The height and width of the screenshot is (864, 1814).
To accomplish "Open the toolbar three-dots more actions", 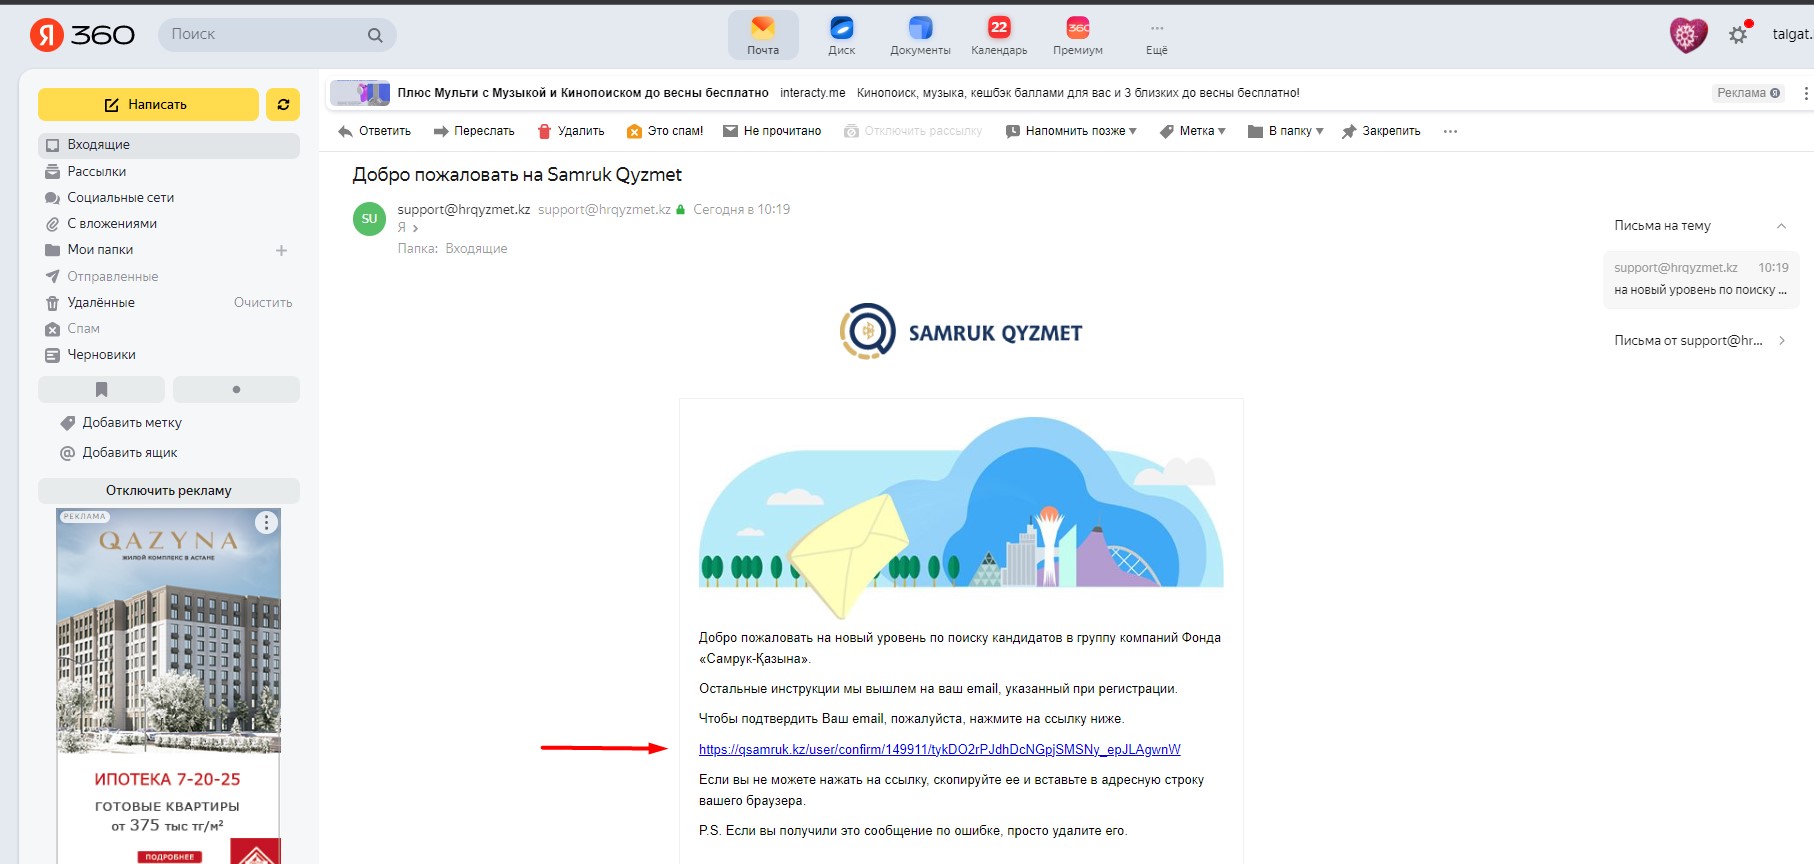I will coord(1450,131).
